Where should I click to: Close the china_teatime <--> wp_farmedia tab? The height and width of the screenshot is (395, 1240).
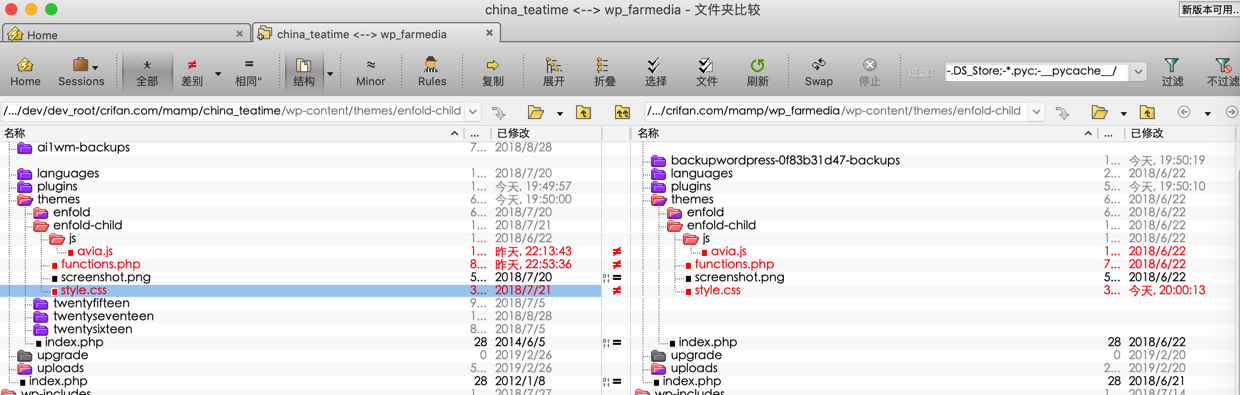tap(489, 34)
